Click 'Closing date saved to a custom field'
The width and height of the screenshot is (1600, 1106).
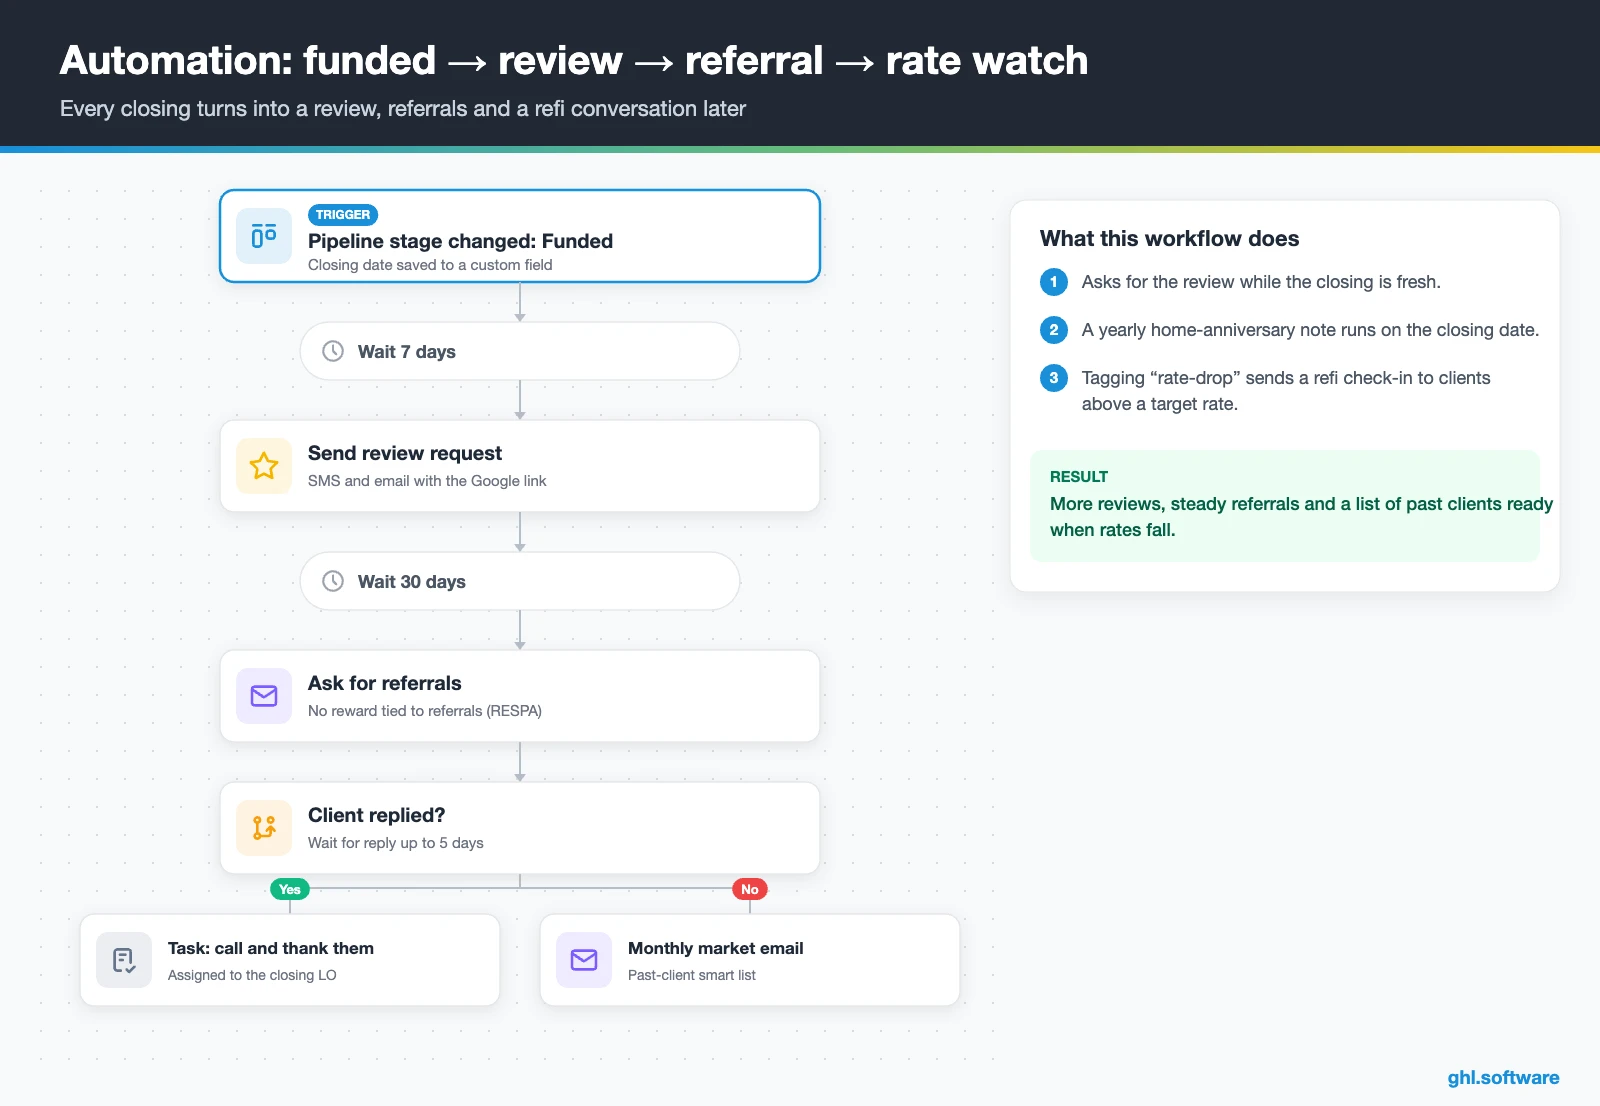click(x=430, y=265)
